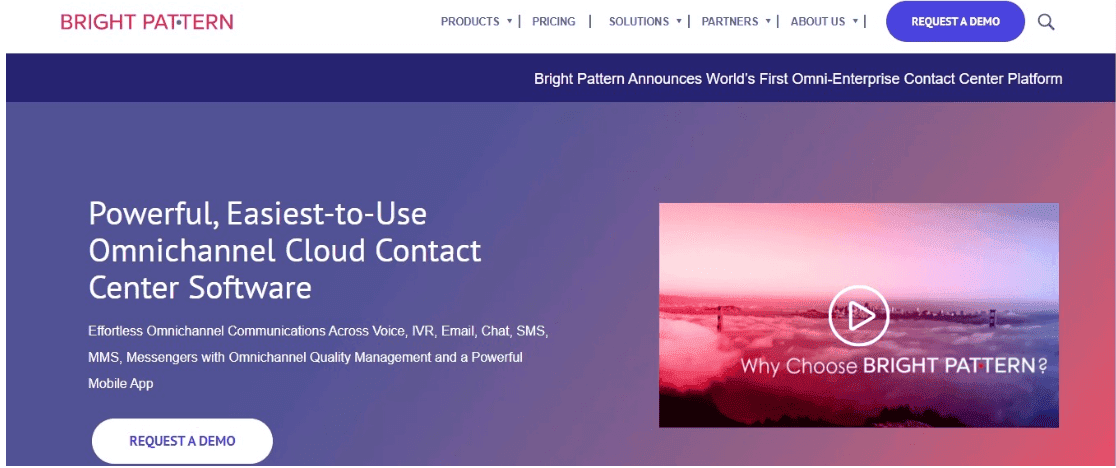Click the Effortless Omnichannel Communications description
This screenshot has height=468, width=1116.
[318, 357]
